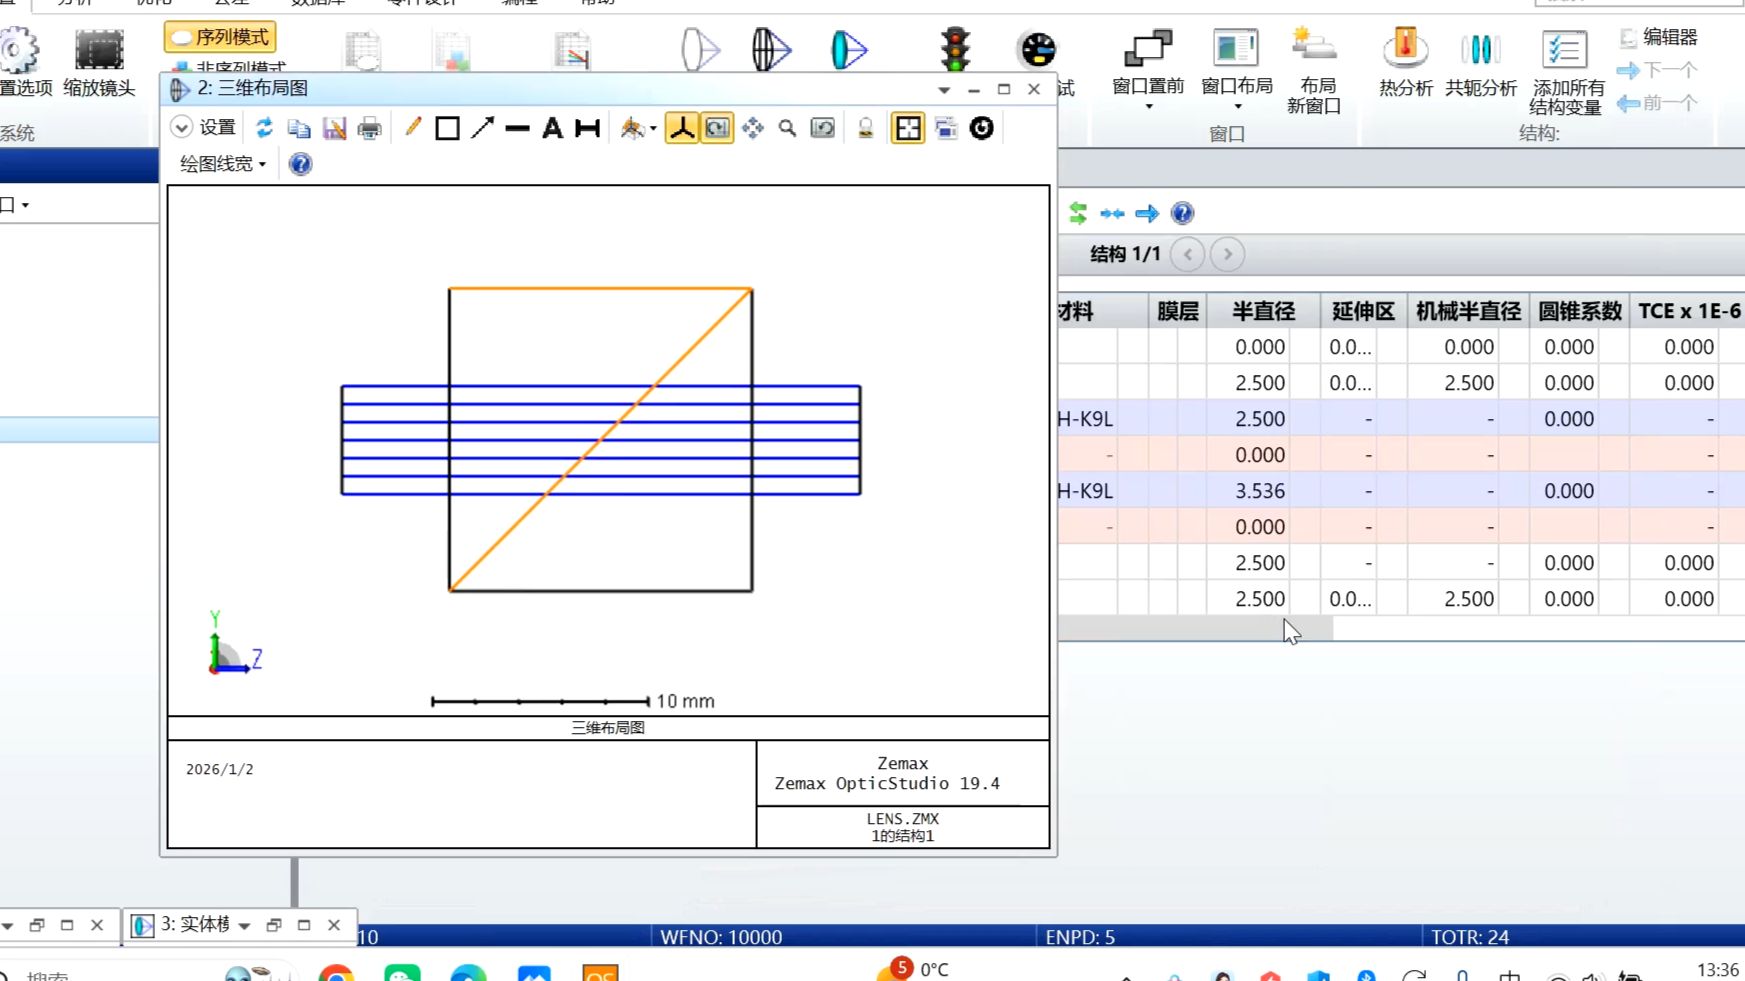Print the 3D layout window
1745x981 pixels.
tap(369, 128)
